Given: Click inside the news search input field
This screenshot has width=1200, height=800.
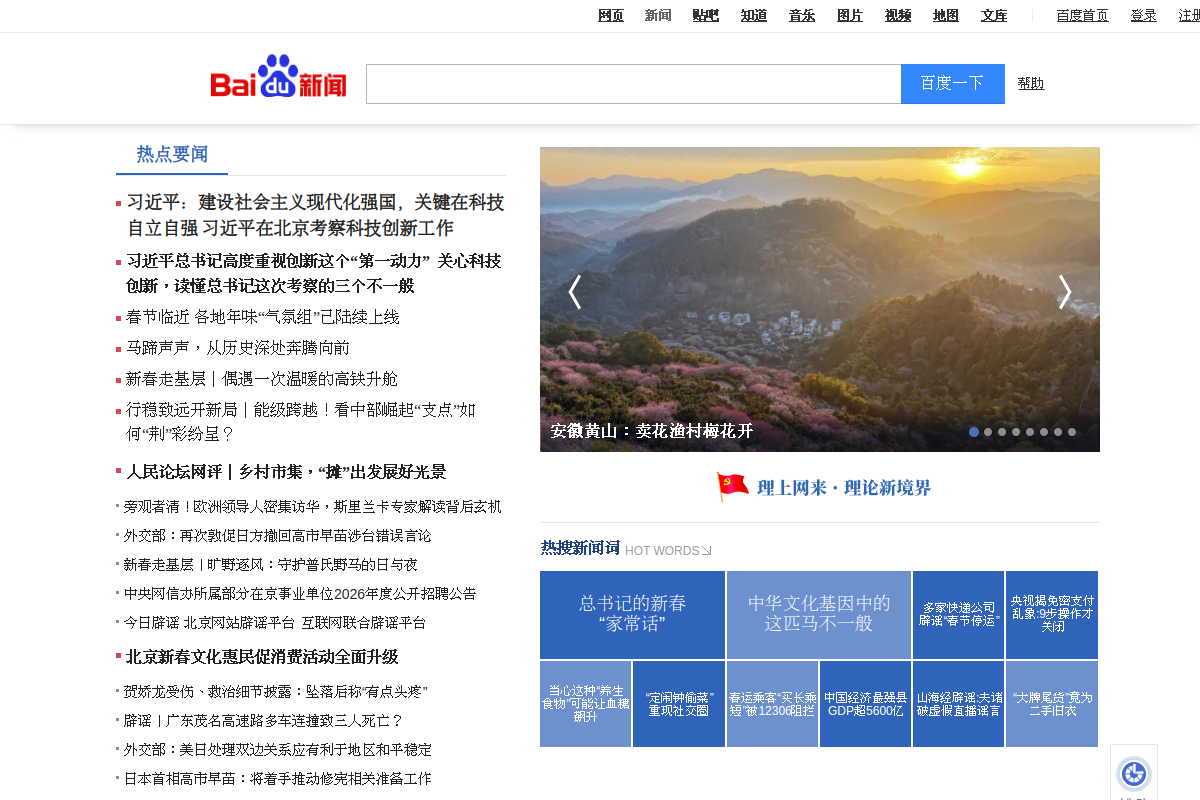Looking at the screenshot, I should (633, 84).
